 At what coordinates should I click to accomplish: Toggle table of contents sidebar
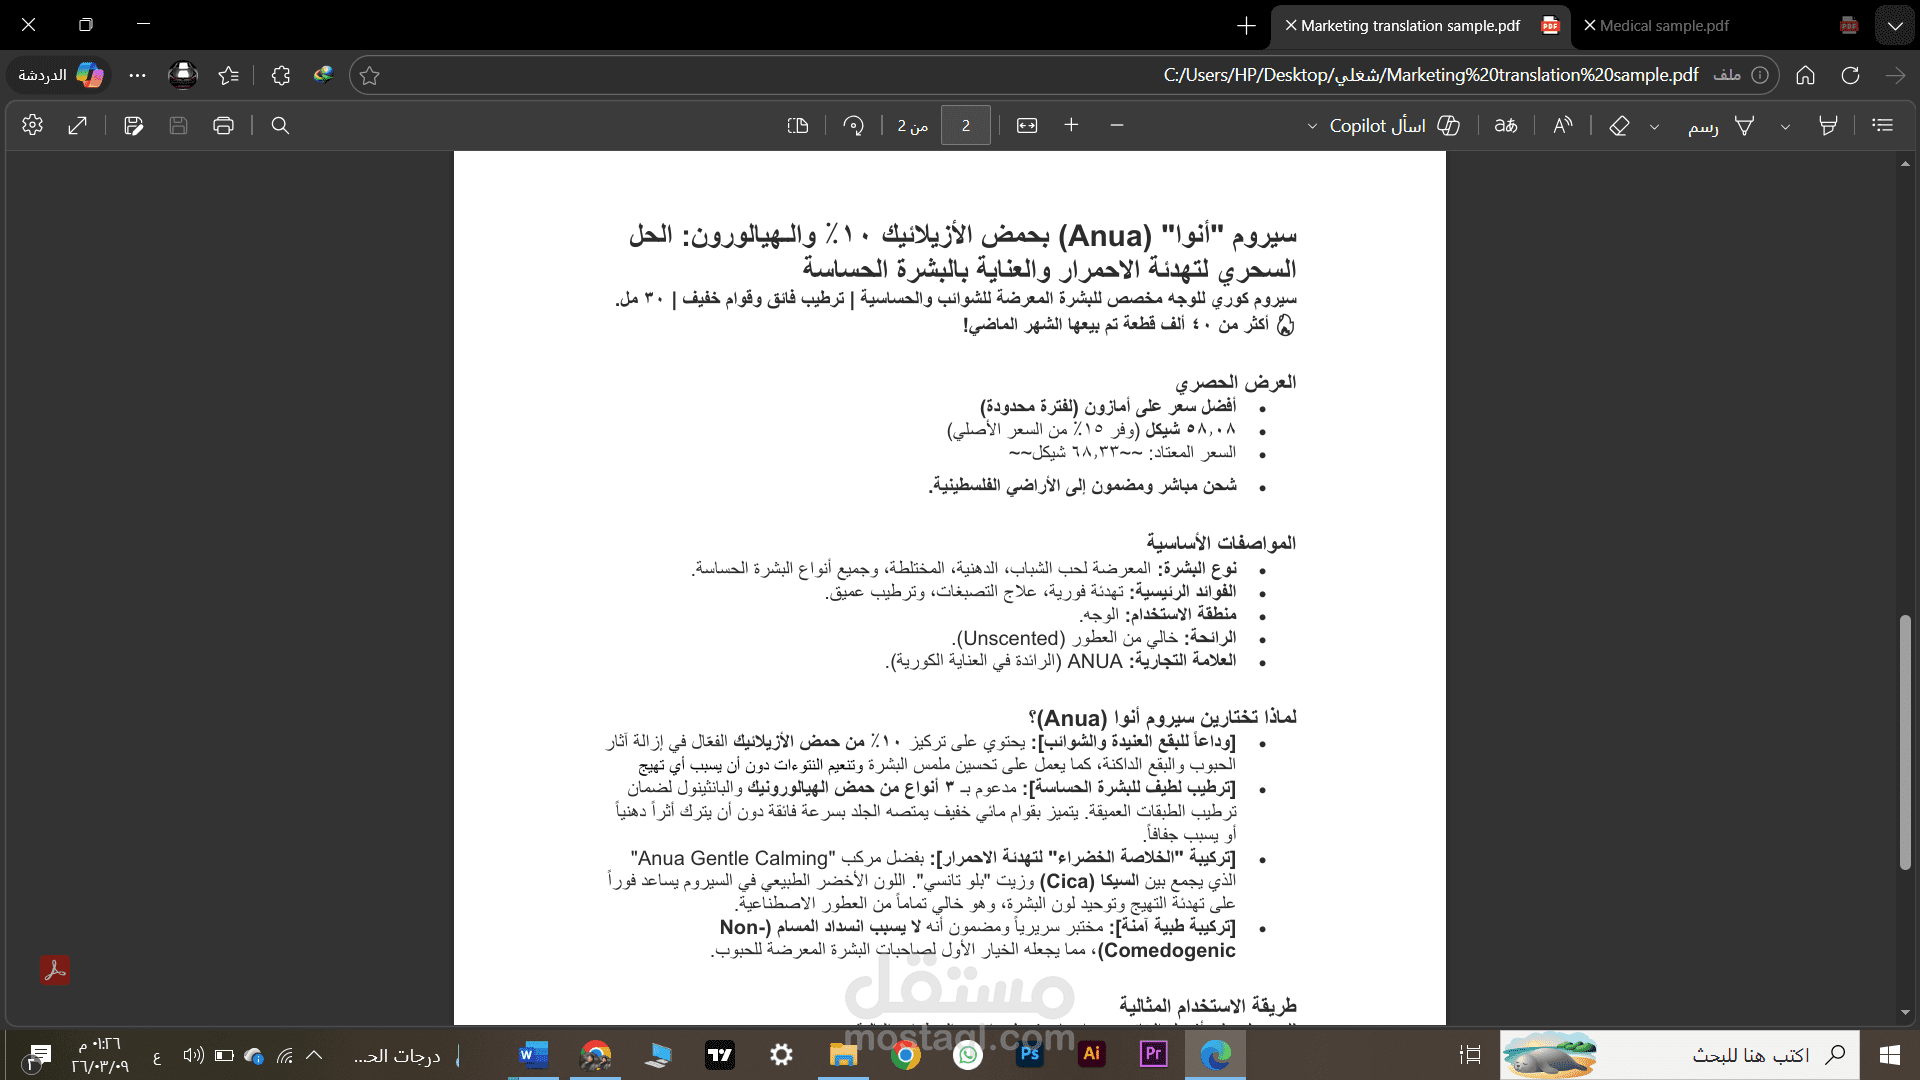pos(1882,125)
